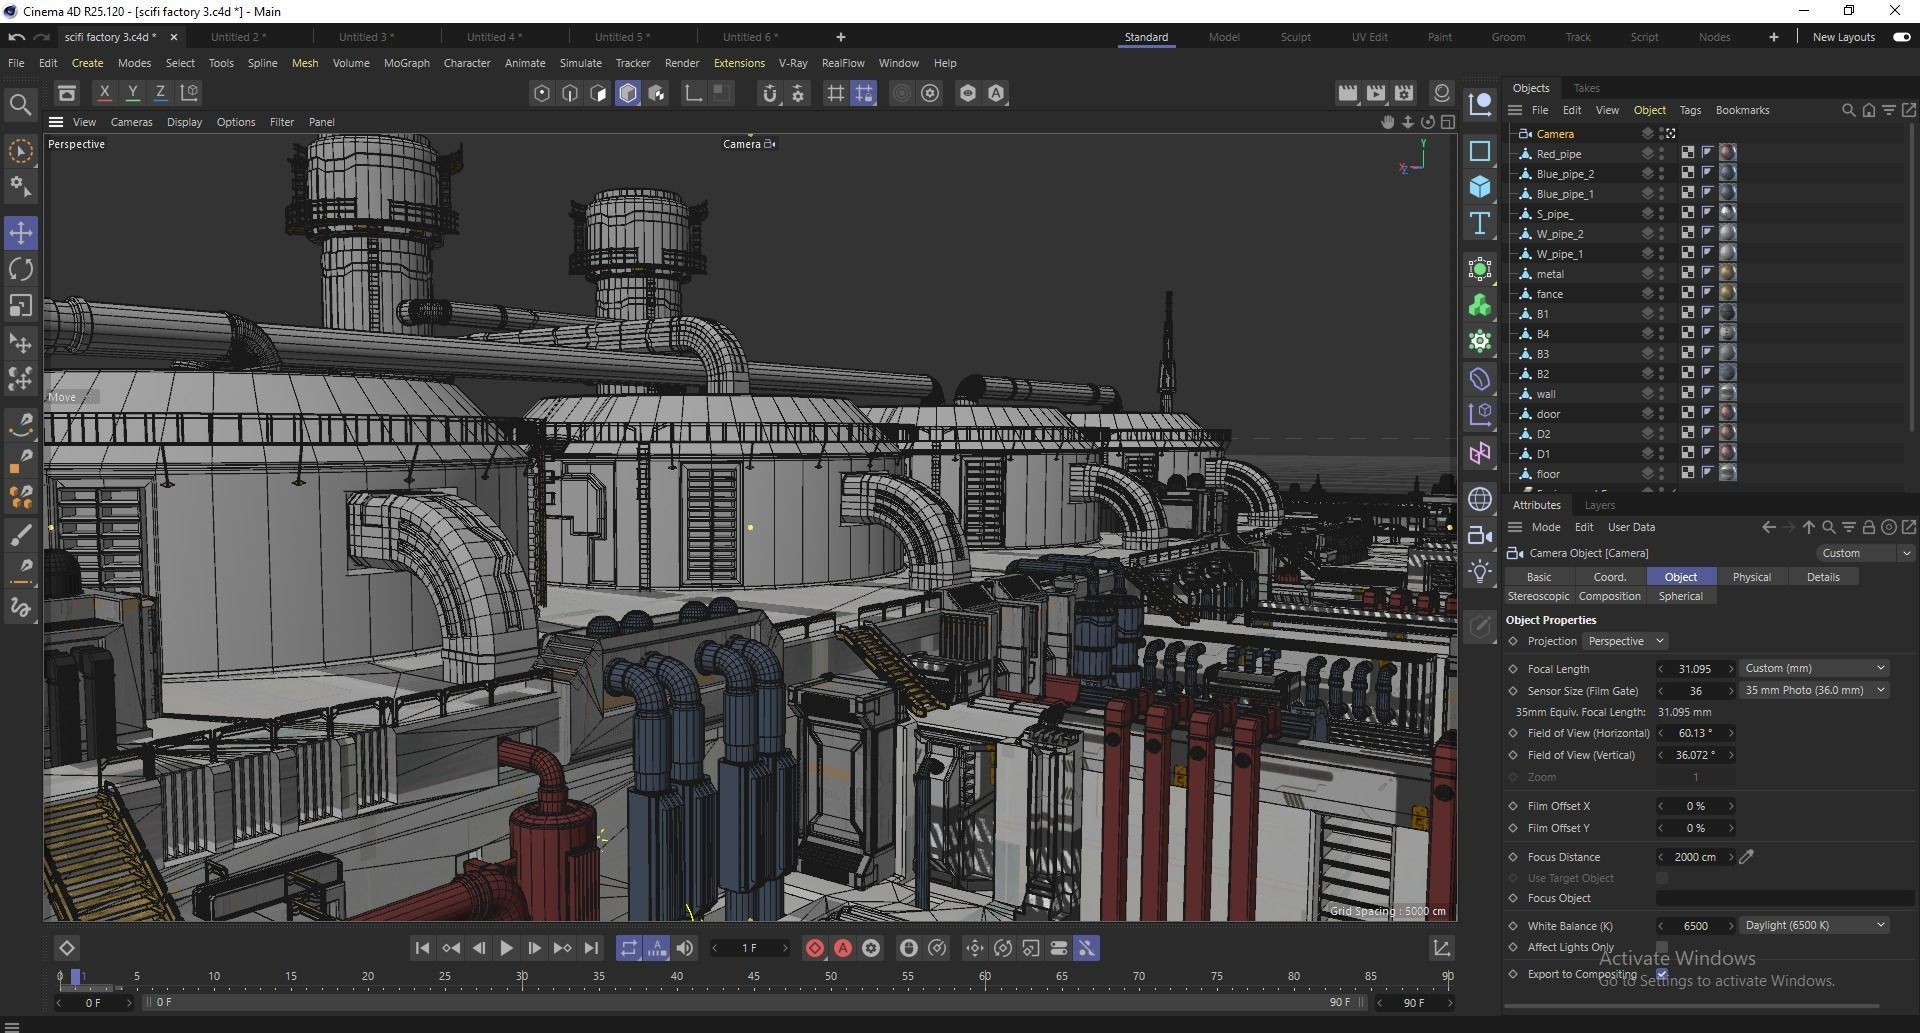This screenshot has height=1033, width=1920.
Task: Increase Focal Length with right arrow
Action: pos(1731,669)
